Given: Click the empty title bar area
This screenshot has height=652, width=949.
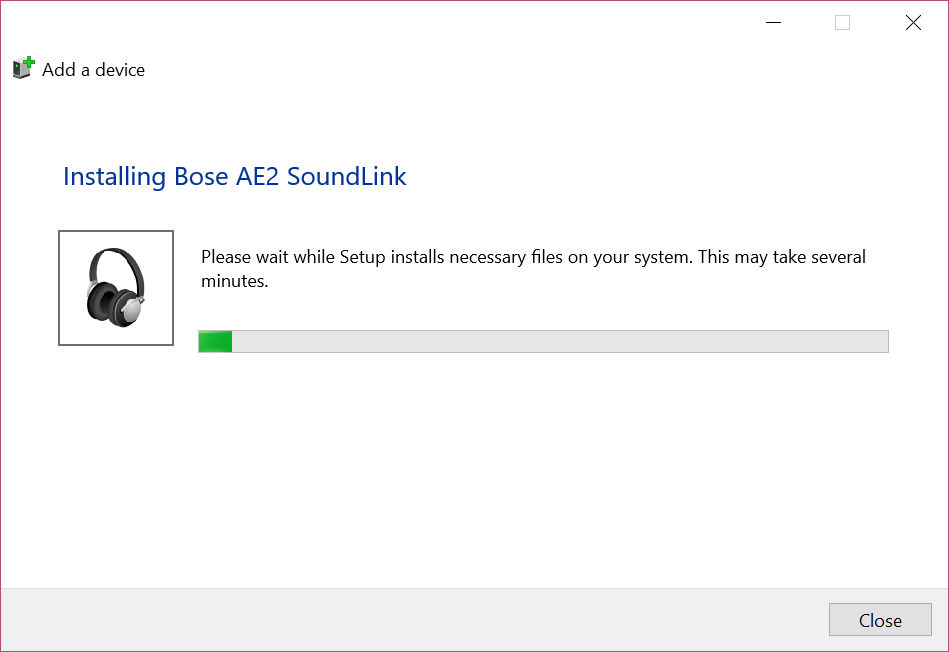Looking at the screenshot, I should point(400,23).
